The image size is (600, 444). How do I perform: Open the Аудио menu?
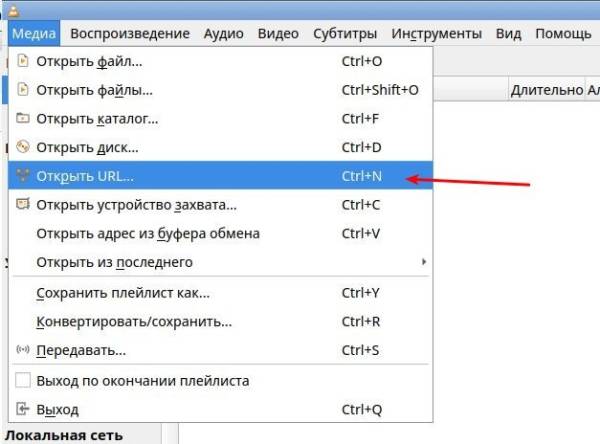click(223, 33)
